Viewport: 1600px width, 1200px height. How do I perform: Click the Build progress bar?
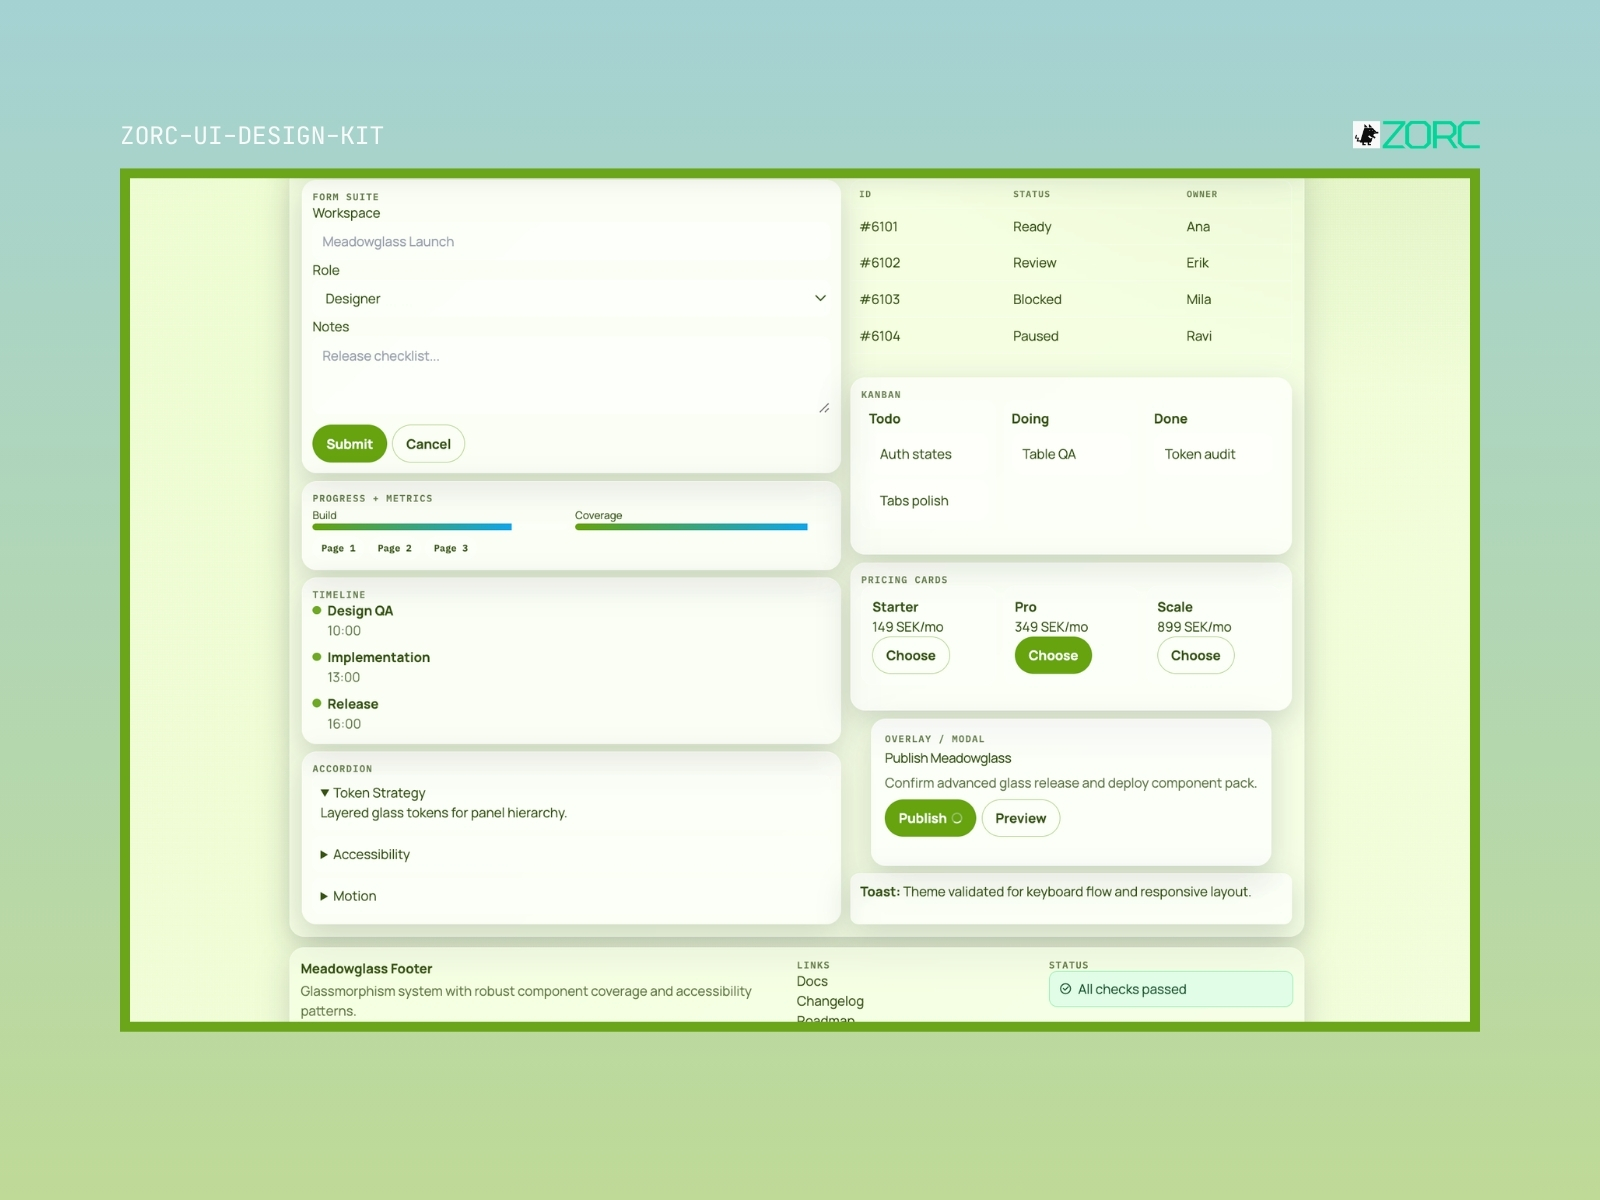412,527
